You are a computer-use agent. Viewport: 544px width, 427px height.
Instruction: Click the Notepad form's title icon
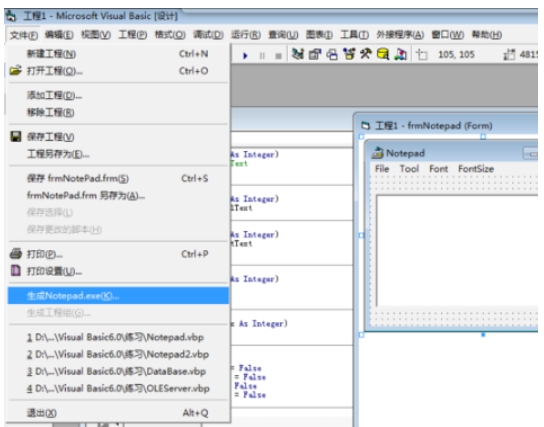click(x=377, y=153)
